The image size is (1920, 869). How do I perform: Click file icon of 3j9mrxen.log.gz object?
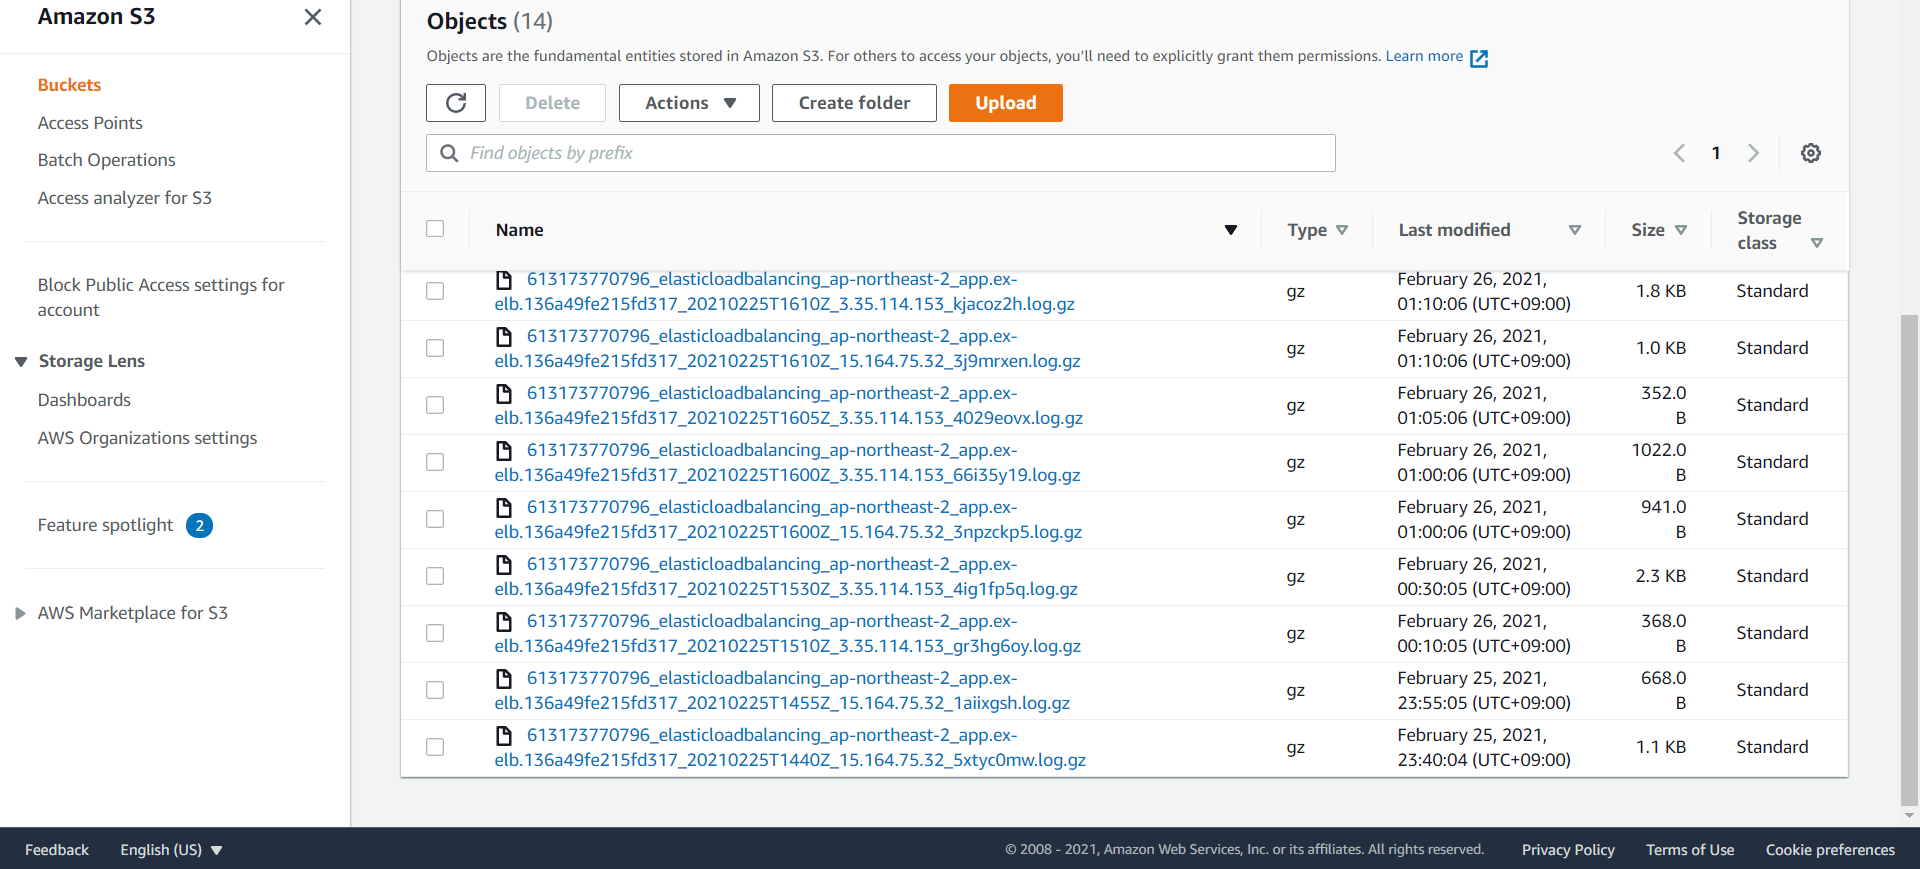click(x=505, y=337)
